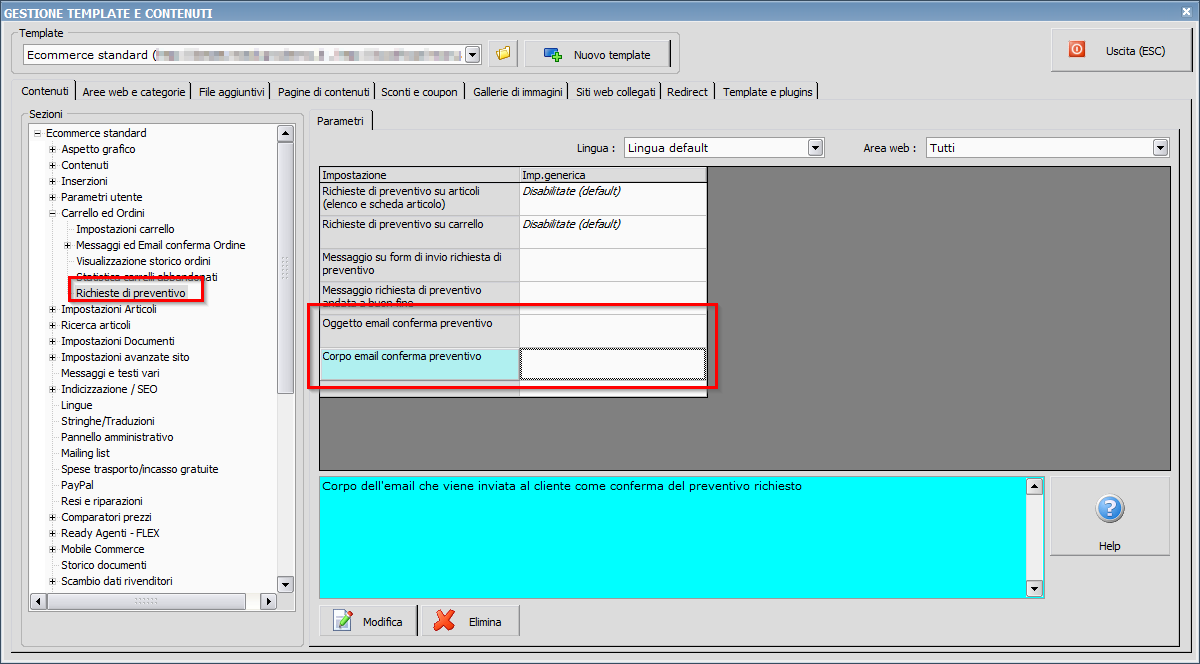
Task: Click the Help question mark icon
Action: tap(1109, 509)
